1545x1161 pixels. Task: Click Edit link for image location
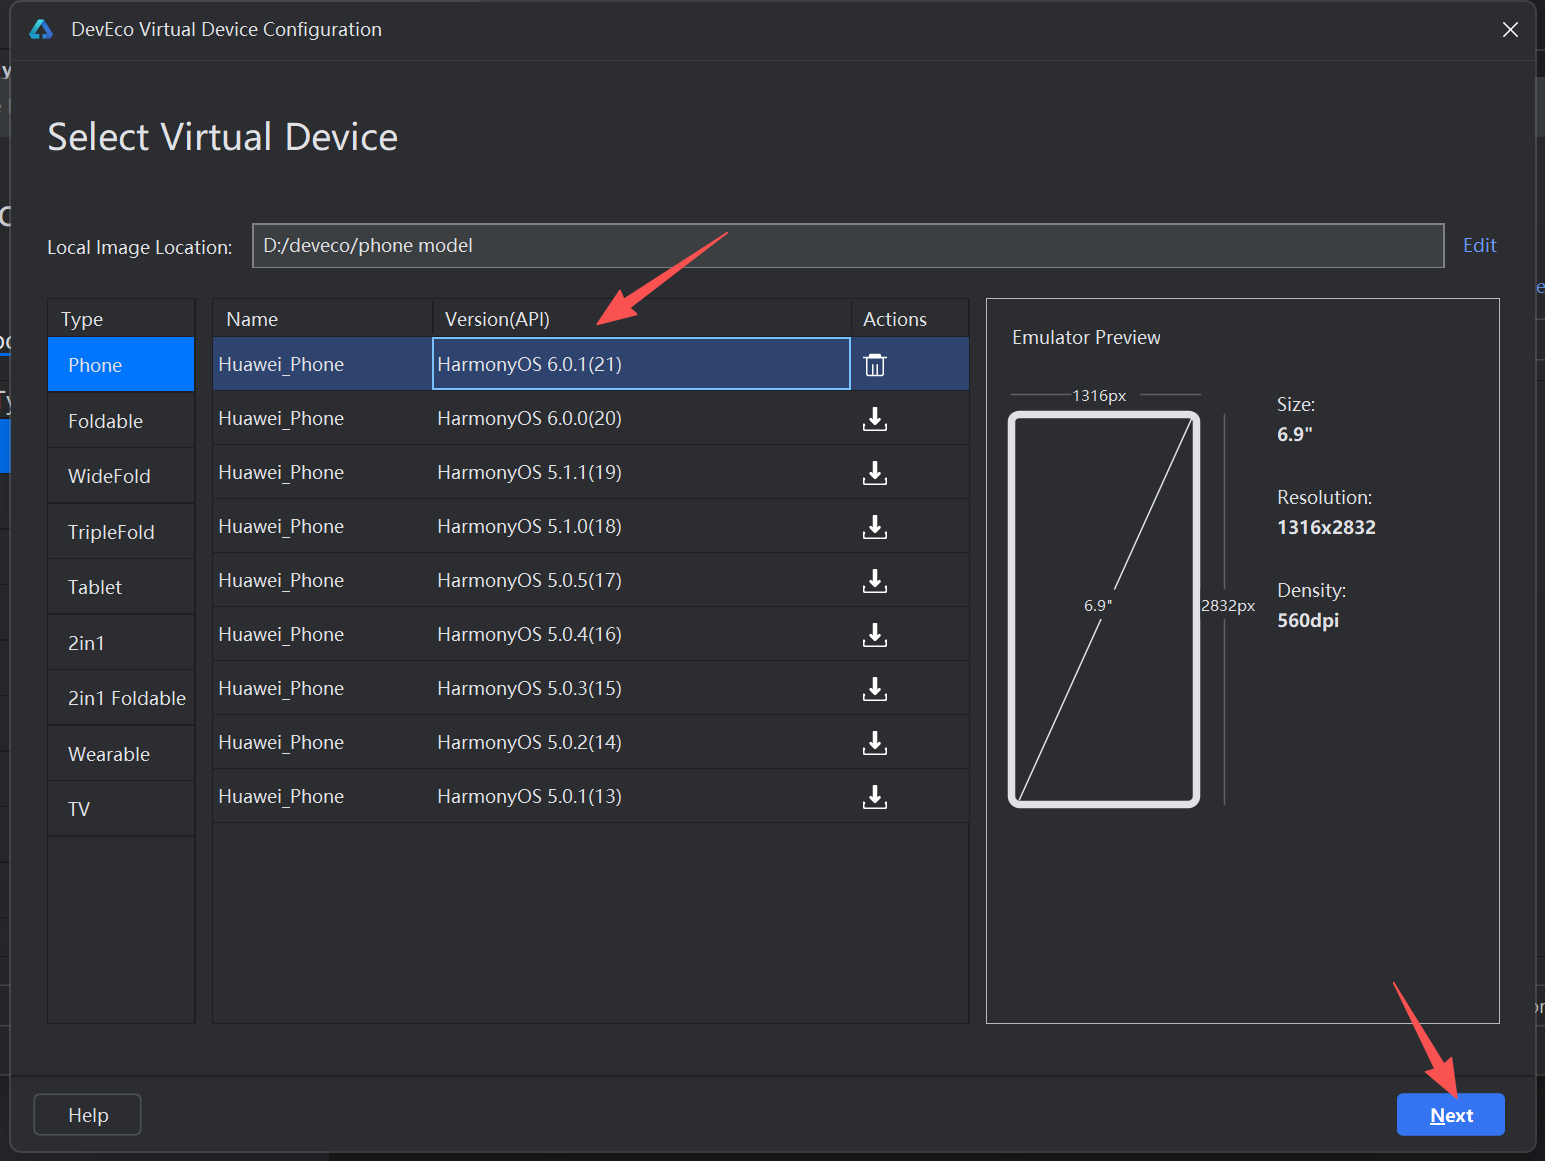(1479, 245)
